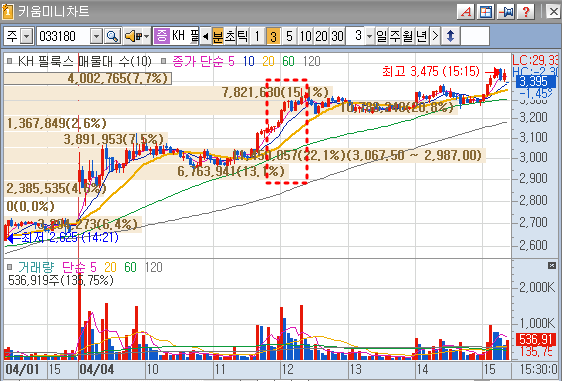Click the 536,919주 volume readout
This screenshot has height=381, width=562.
[61, 280]
